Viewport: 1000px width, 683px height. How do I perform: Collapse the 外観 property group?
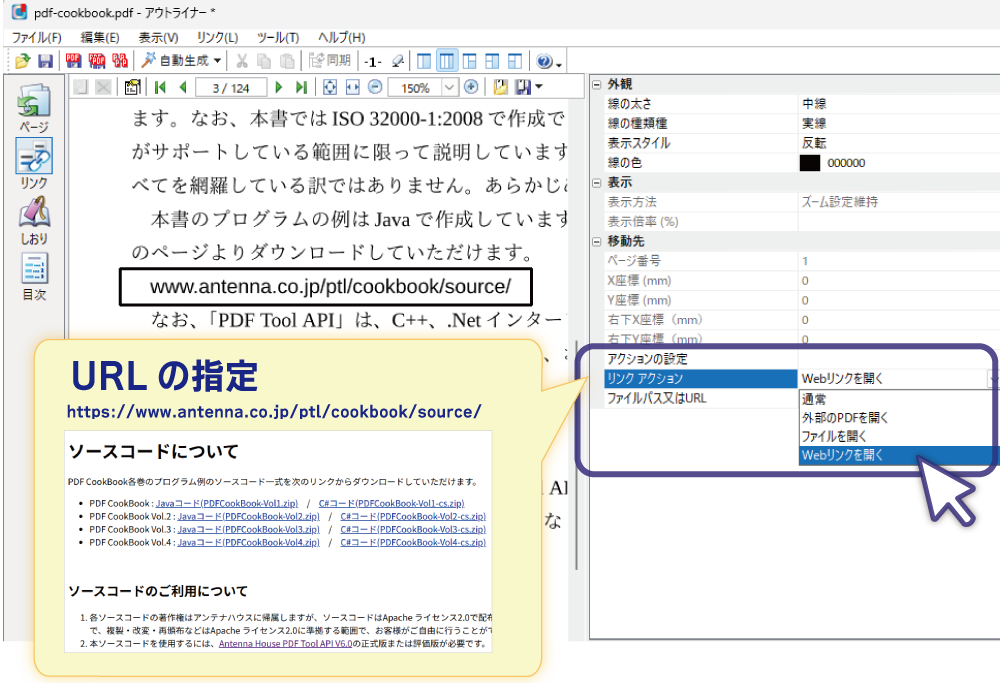click(x=597, y=84)
